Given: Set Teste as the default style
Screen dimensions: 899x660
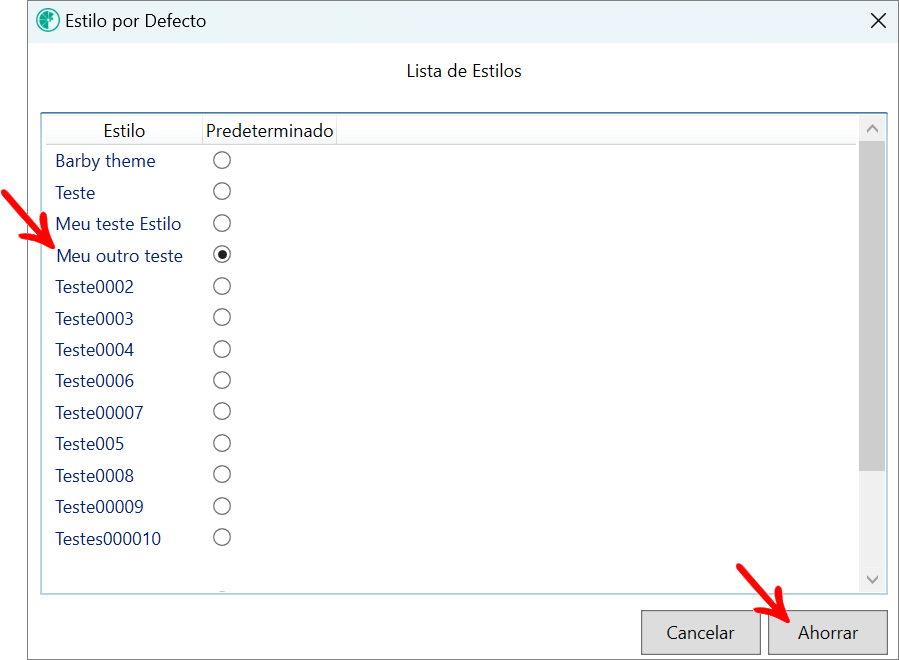Looking at the screenshot, I should click(221, 191).
